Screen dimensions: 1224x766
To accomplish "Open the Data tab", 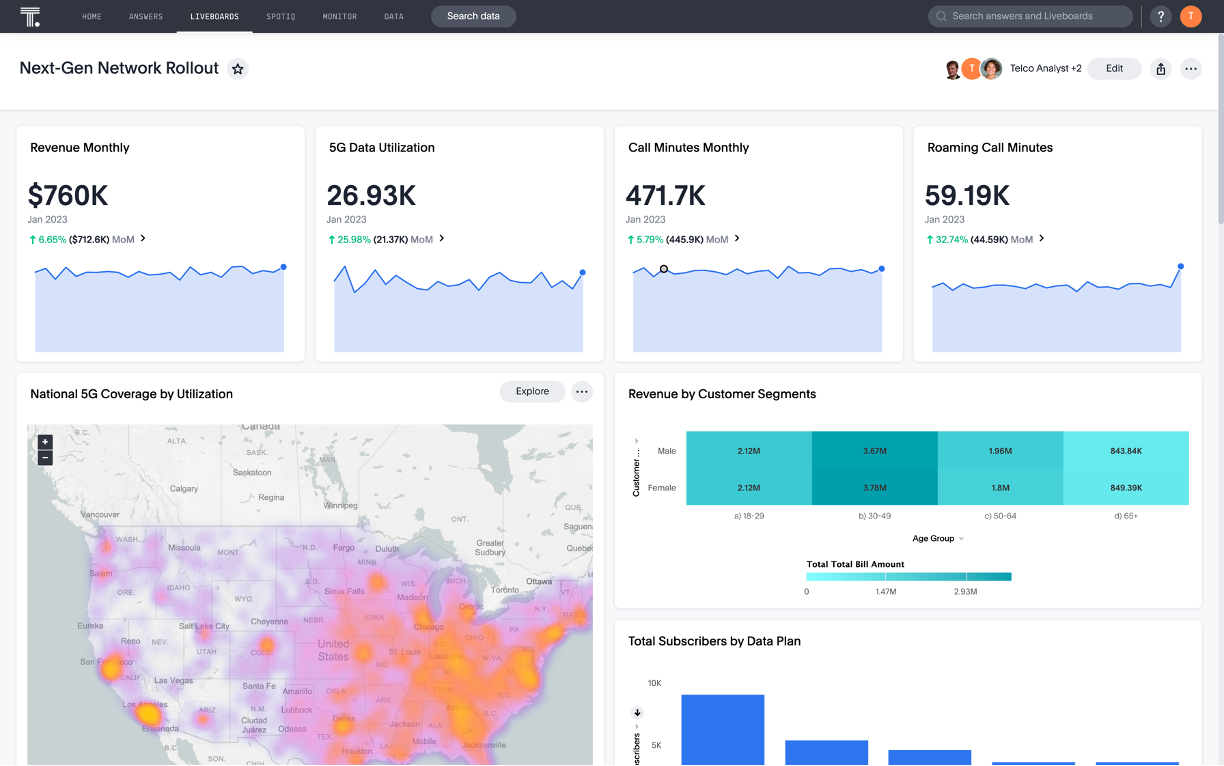I will (394, 16).
